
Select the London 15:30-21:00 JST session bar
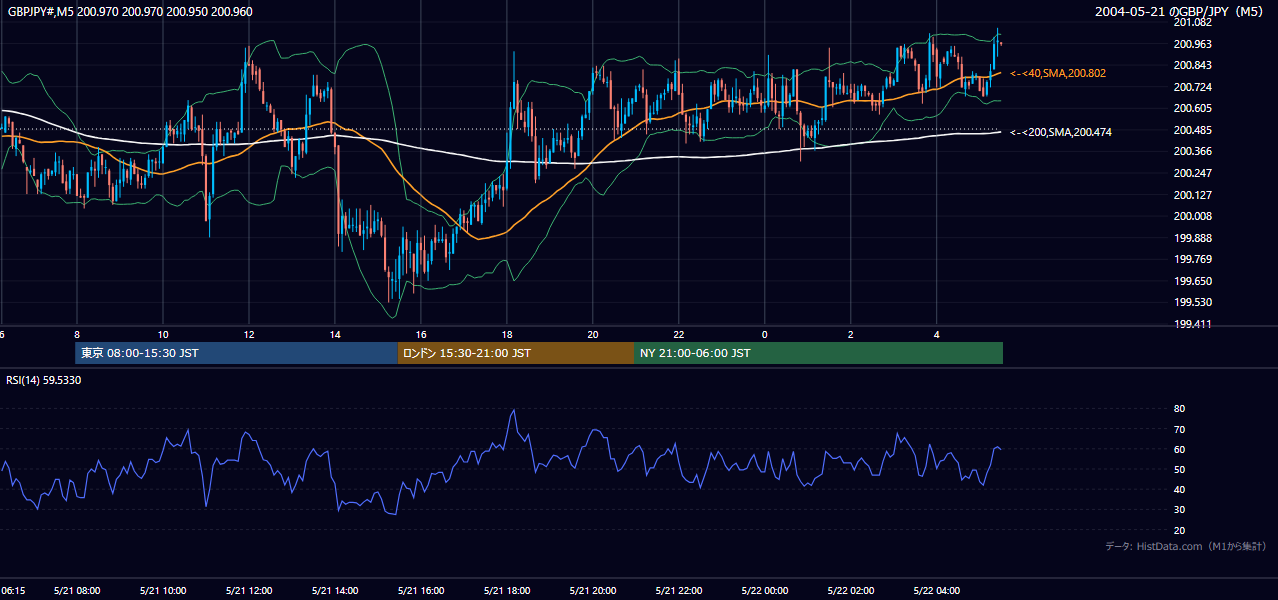tap(516, 353)
